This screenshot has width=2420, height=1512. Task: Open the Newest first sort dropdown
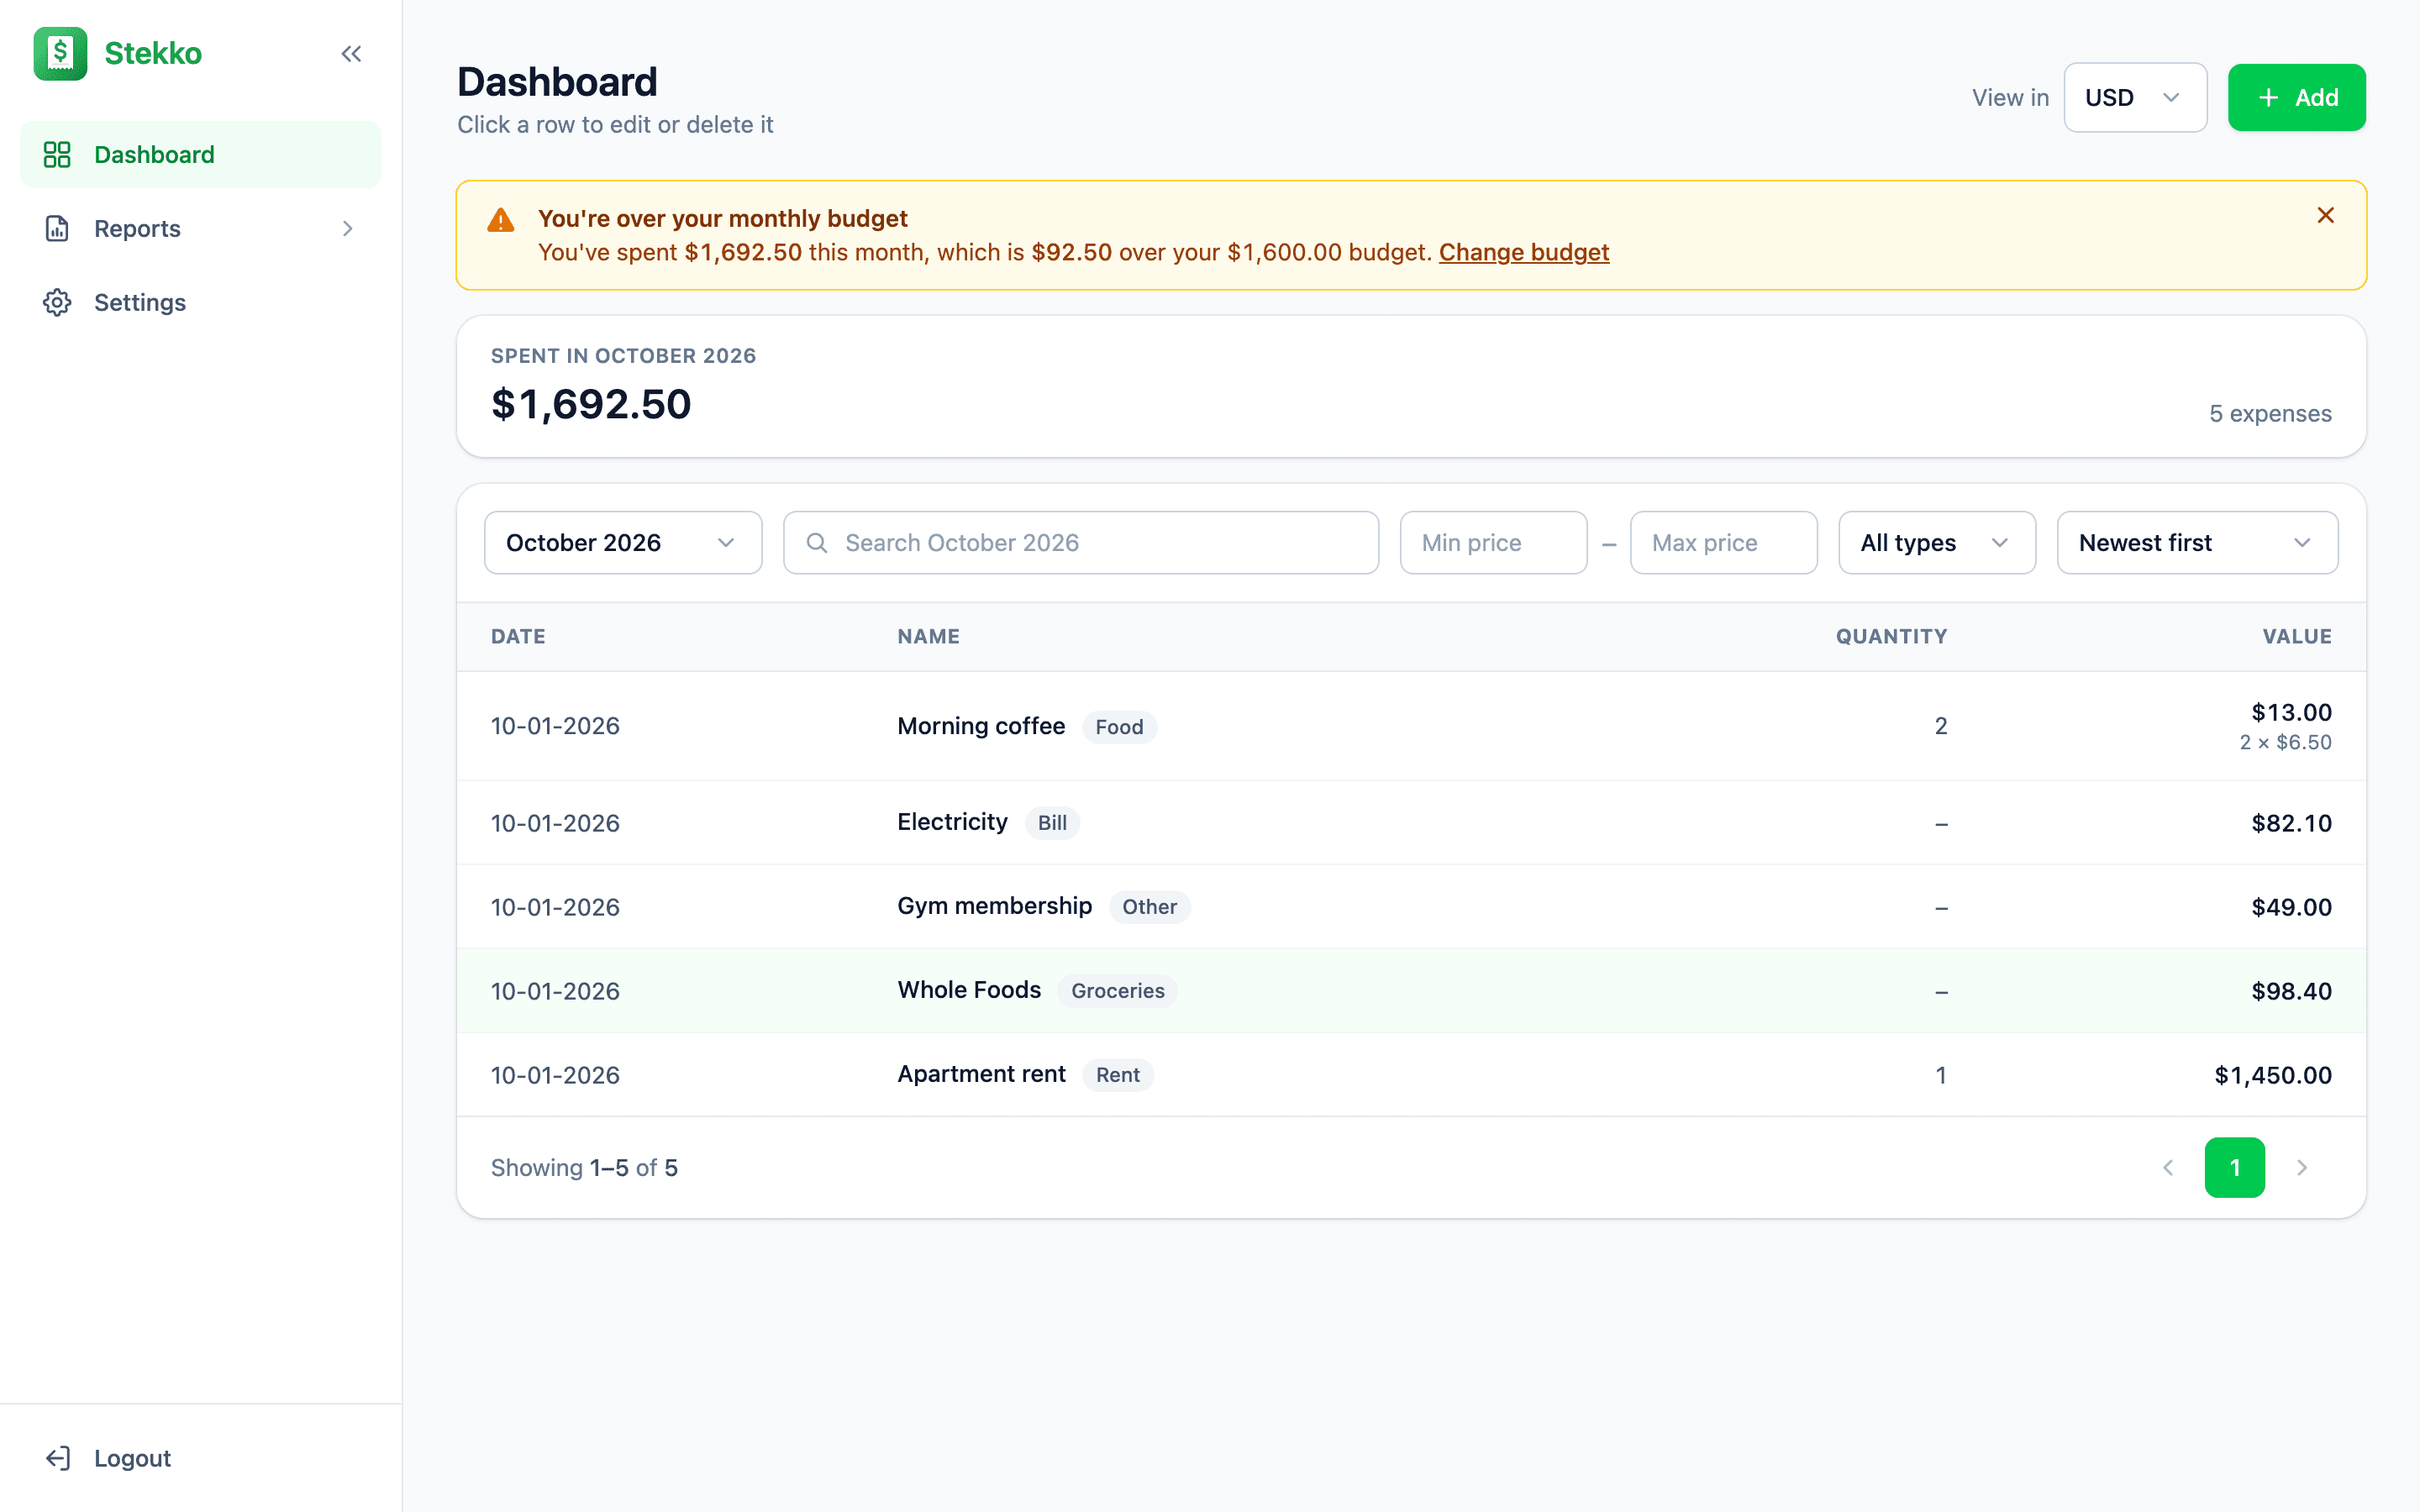2197,543
